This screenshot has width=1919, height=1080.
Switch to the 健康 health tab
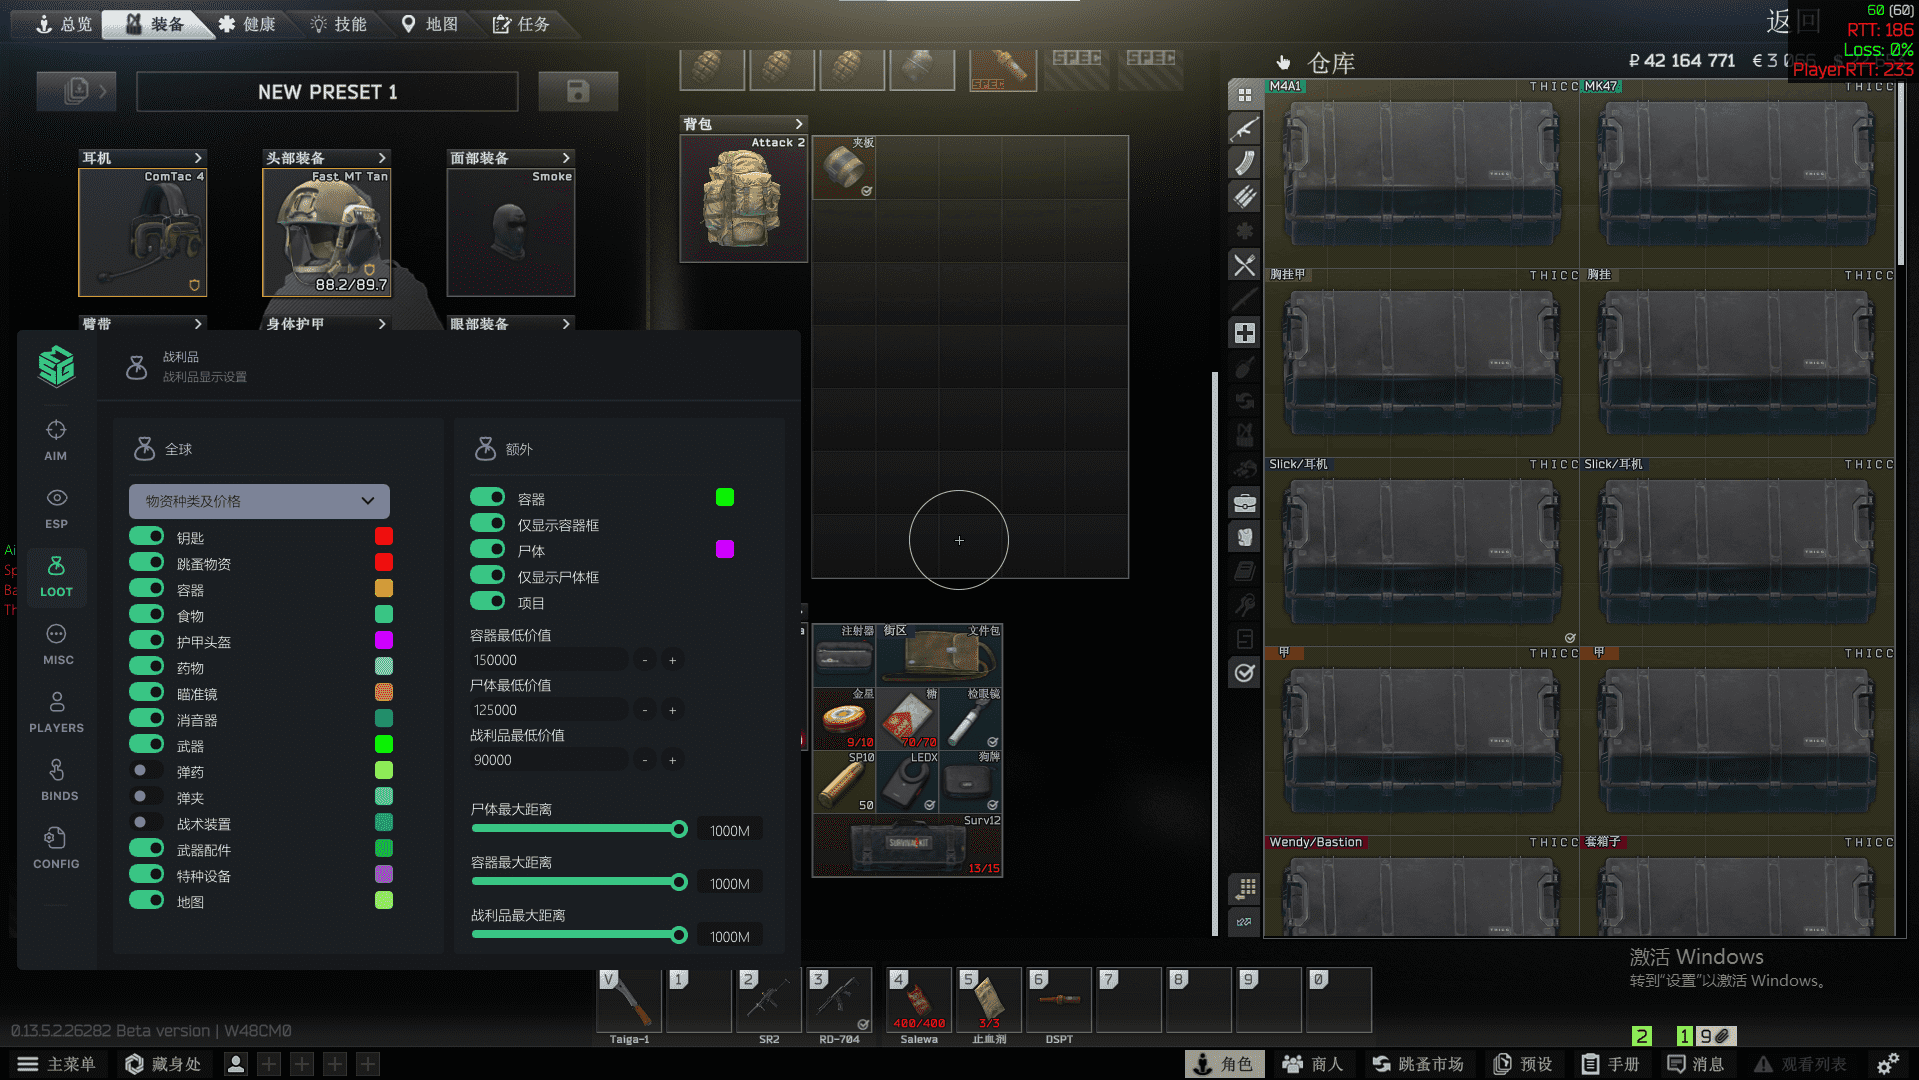pyautogui.click(x=247, y=24)
